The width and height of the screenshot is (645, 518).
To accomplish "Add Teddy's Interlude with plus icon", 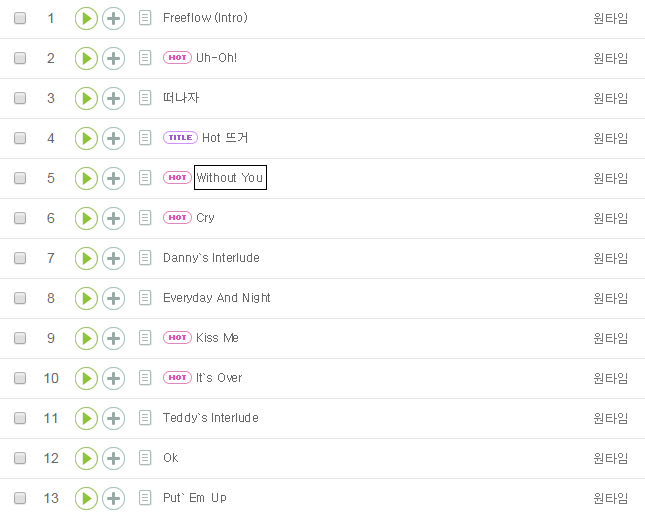I will pyautogui.click(x=114, y=418).
